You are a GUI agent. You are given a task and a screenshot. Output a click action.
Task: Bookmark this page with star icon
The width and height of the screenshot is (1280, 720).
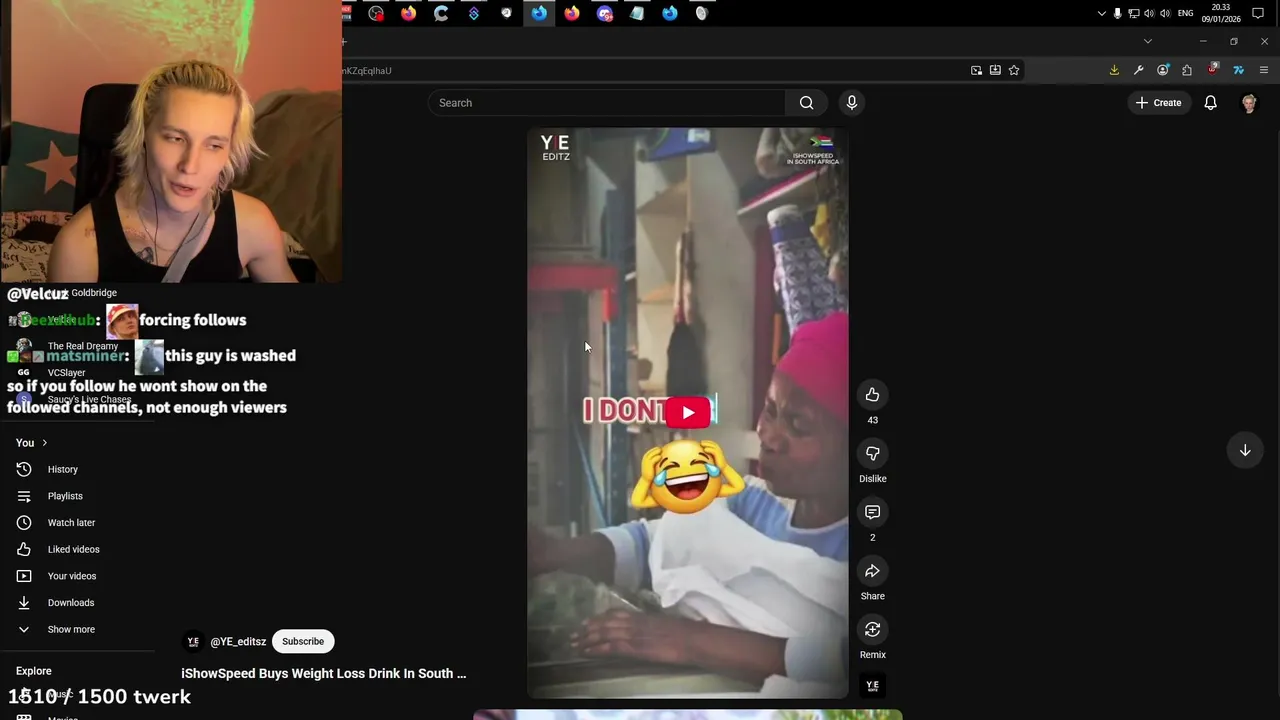click(1014, 70)
